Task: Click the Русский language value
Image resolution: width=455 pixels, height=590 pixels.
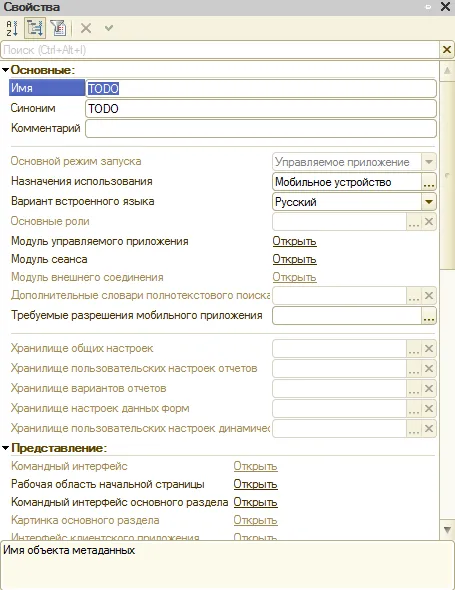Action: 347,202
